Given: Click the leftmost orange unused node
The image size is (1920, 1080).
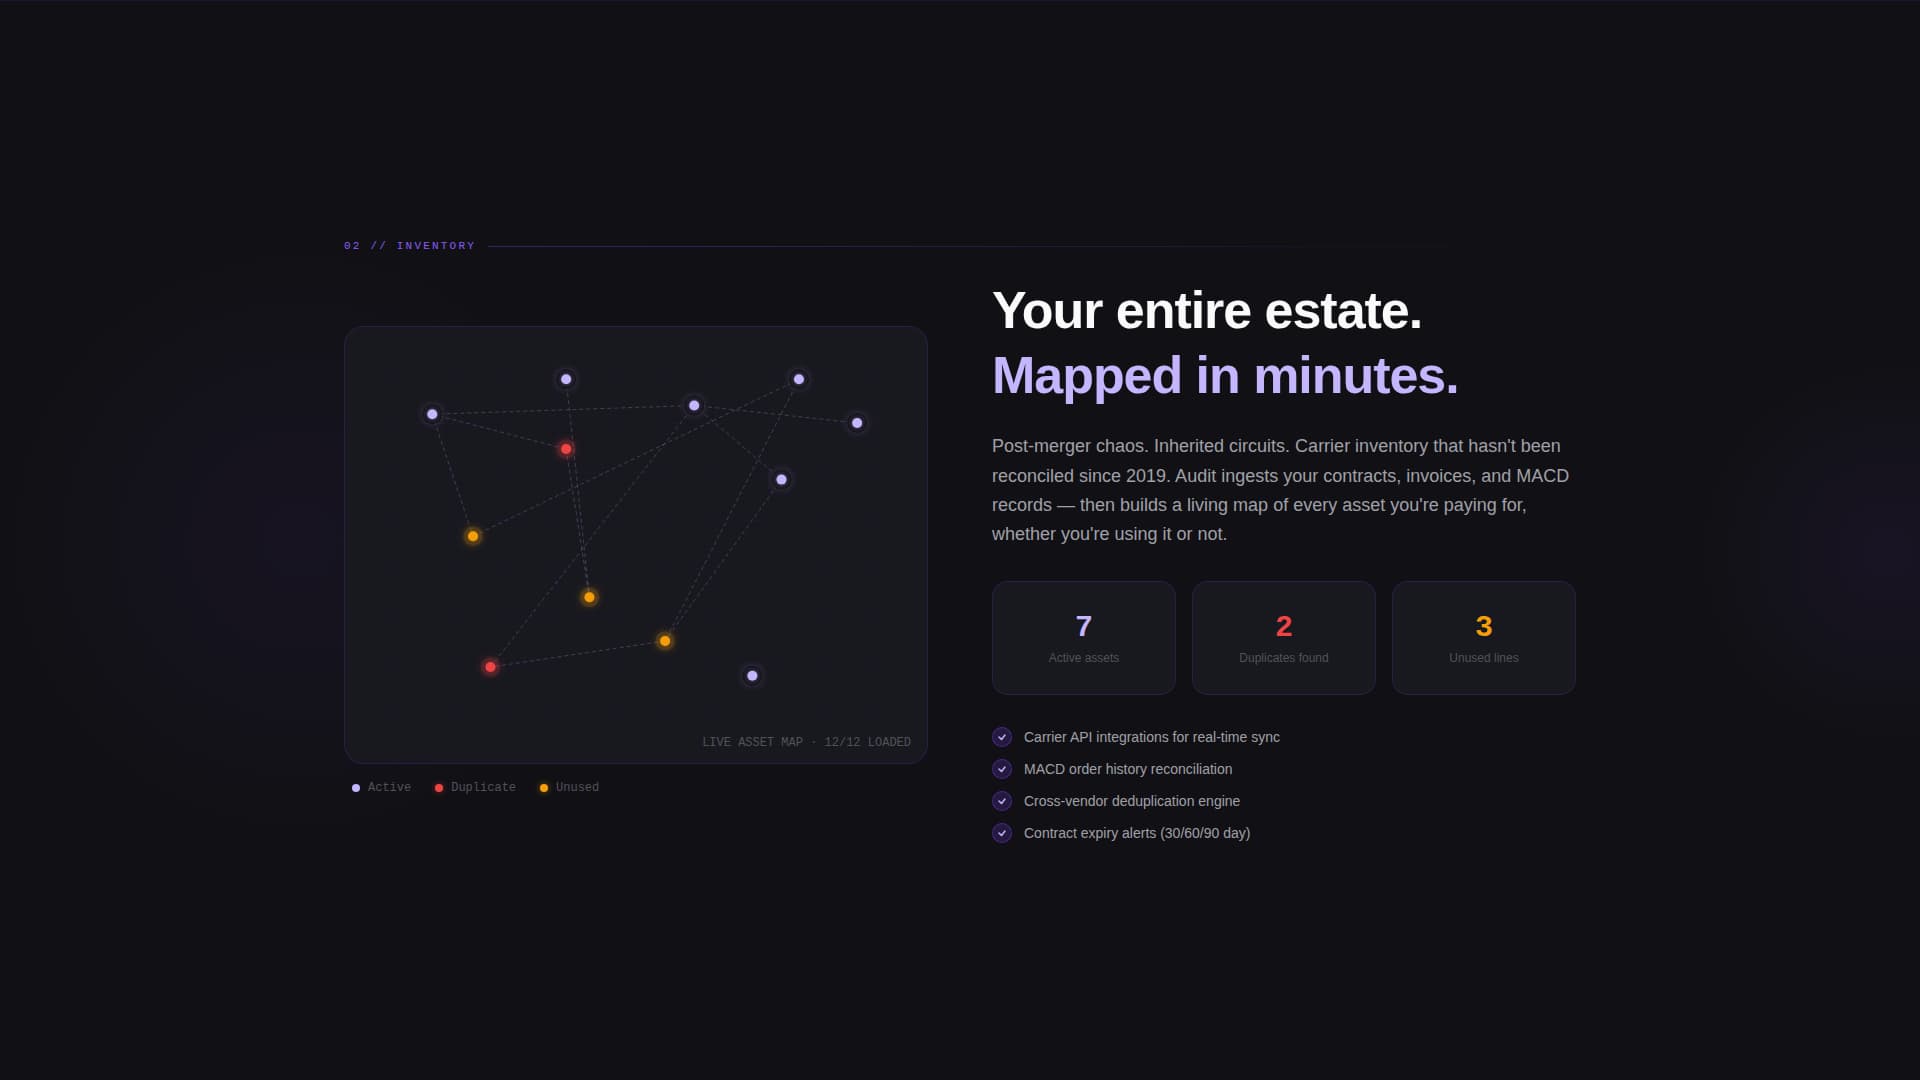Looking at the screenshot, I should [473, 536].
